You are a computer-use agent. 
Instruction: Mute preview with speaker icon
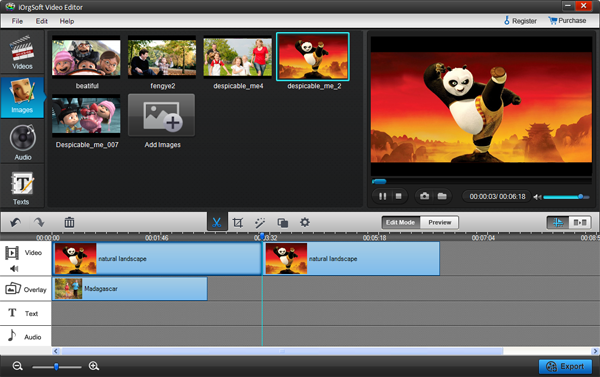537,197
